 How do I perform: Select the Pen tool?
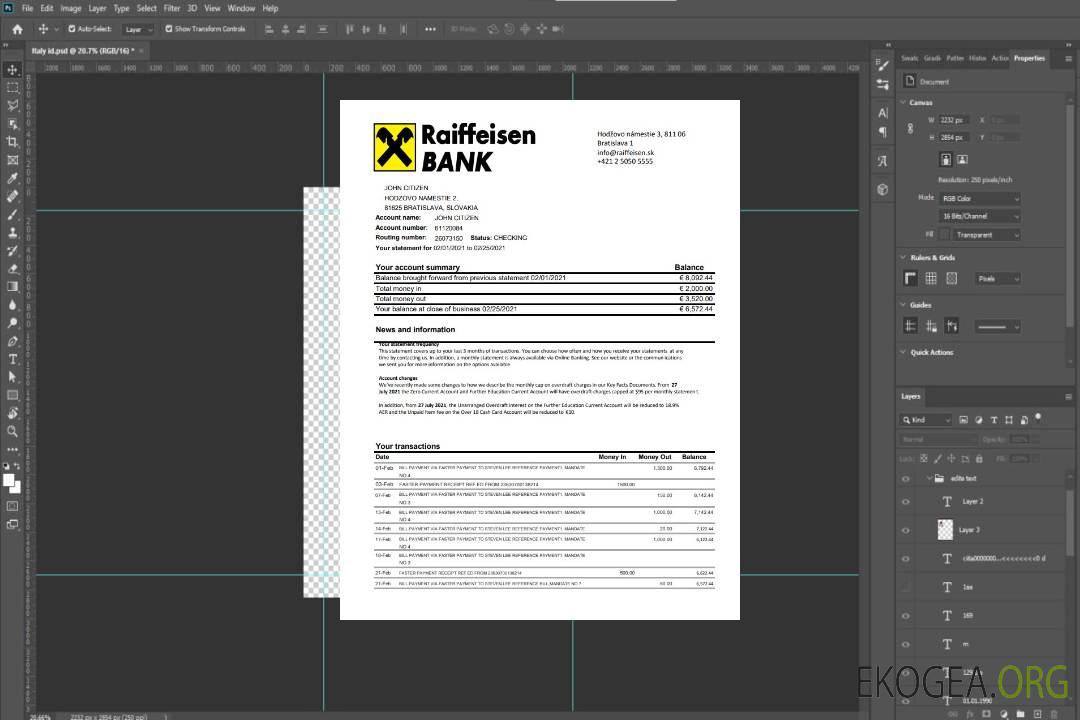point(12,341)
